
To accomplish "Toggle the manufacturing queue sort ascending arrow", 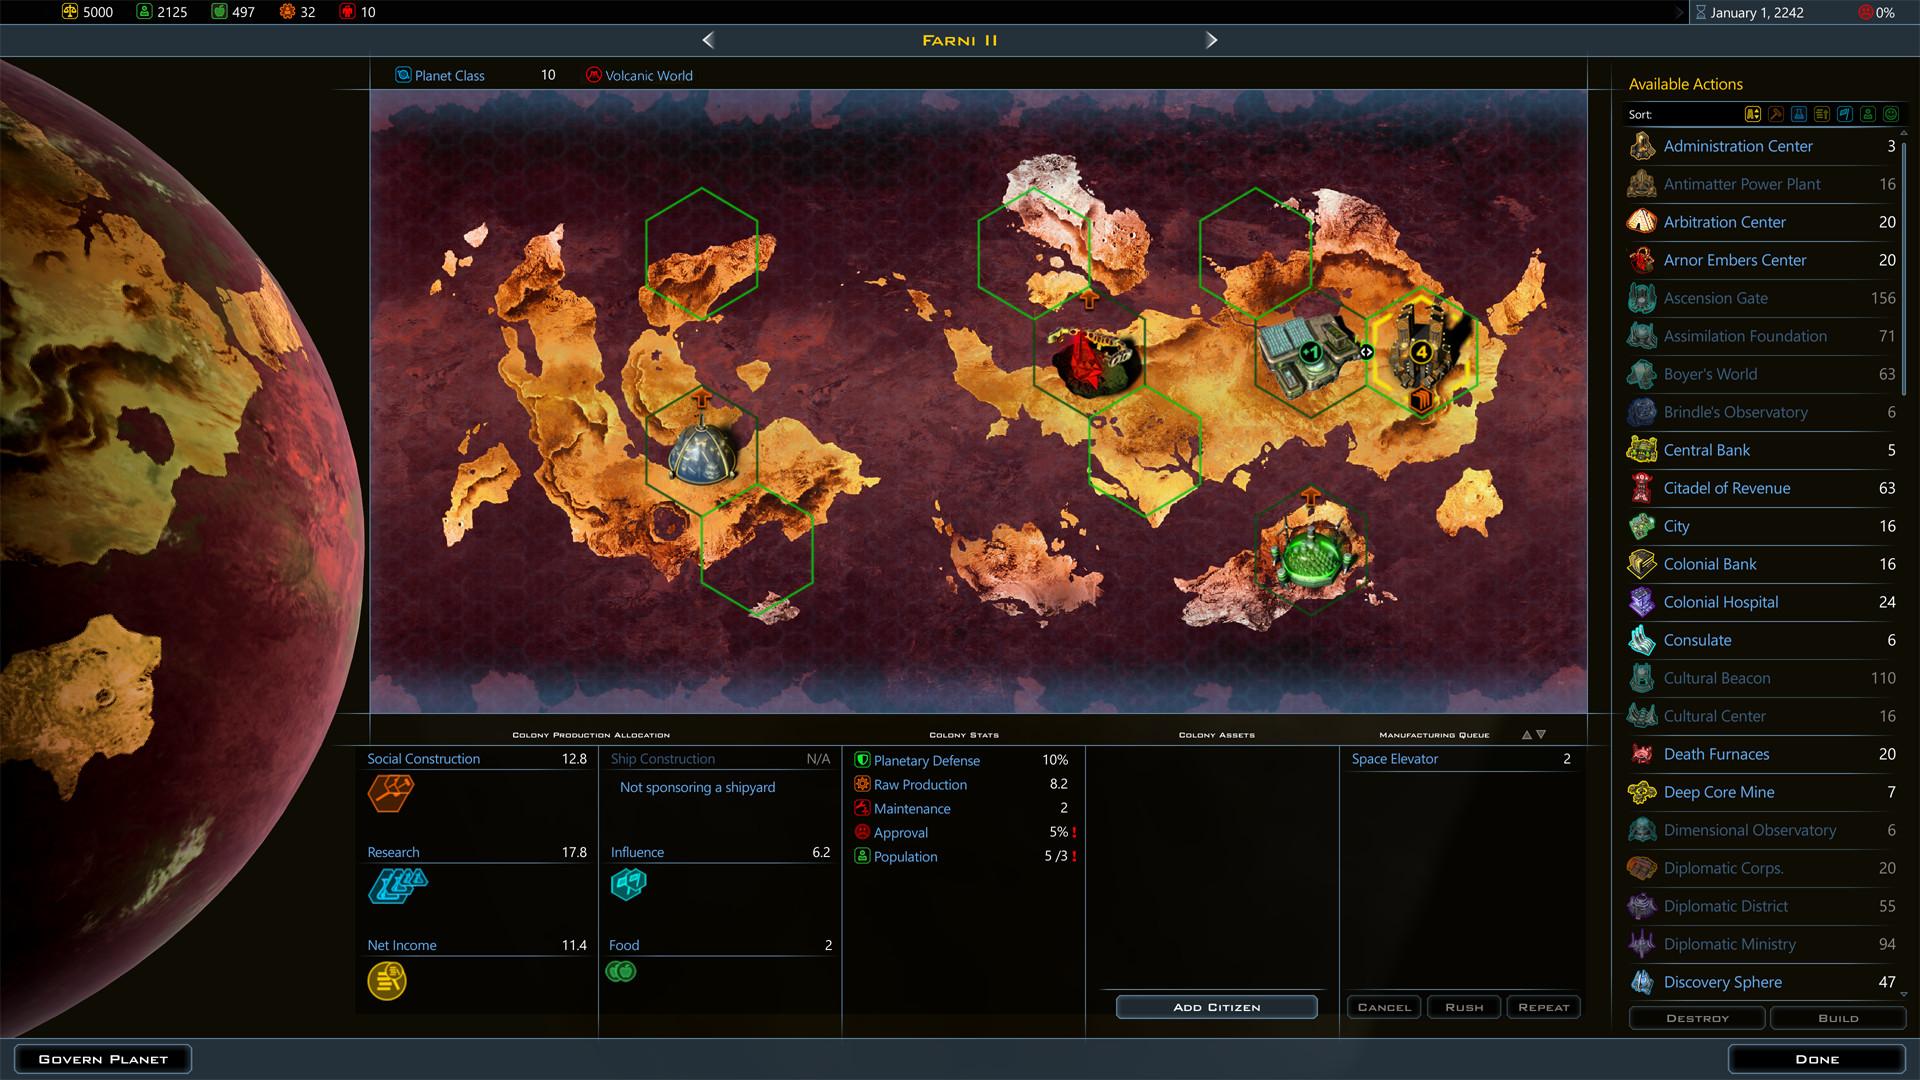I will click(x=1527, y=734).
